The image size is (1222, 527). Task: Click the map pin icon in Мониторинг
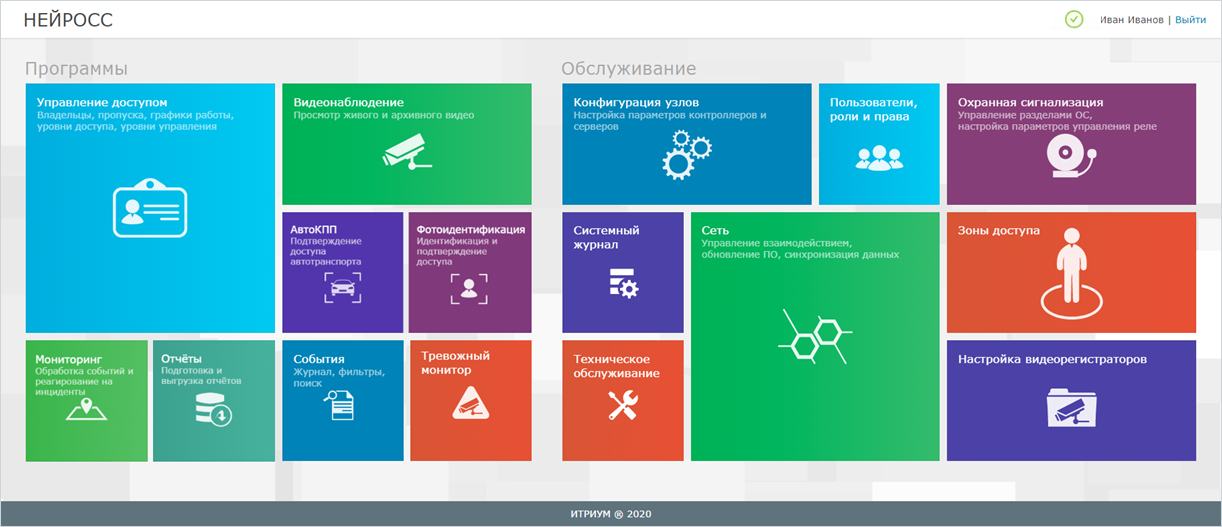(x=86, y=410)
